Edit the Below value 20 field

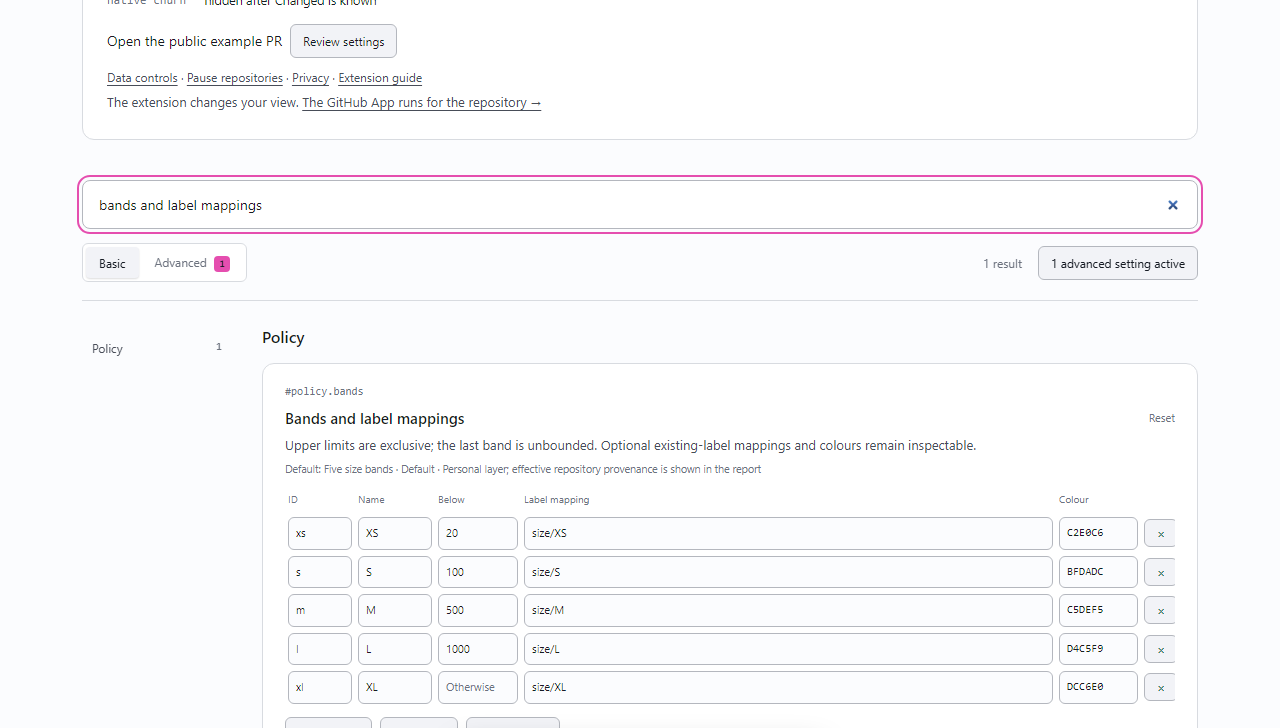point(478,533)
